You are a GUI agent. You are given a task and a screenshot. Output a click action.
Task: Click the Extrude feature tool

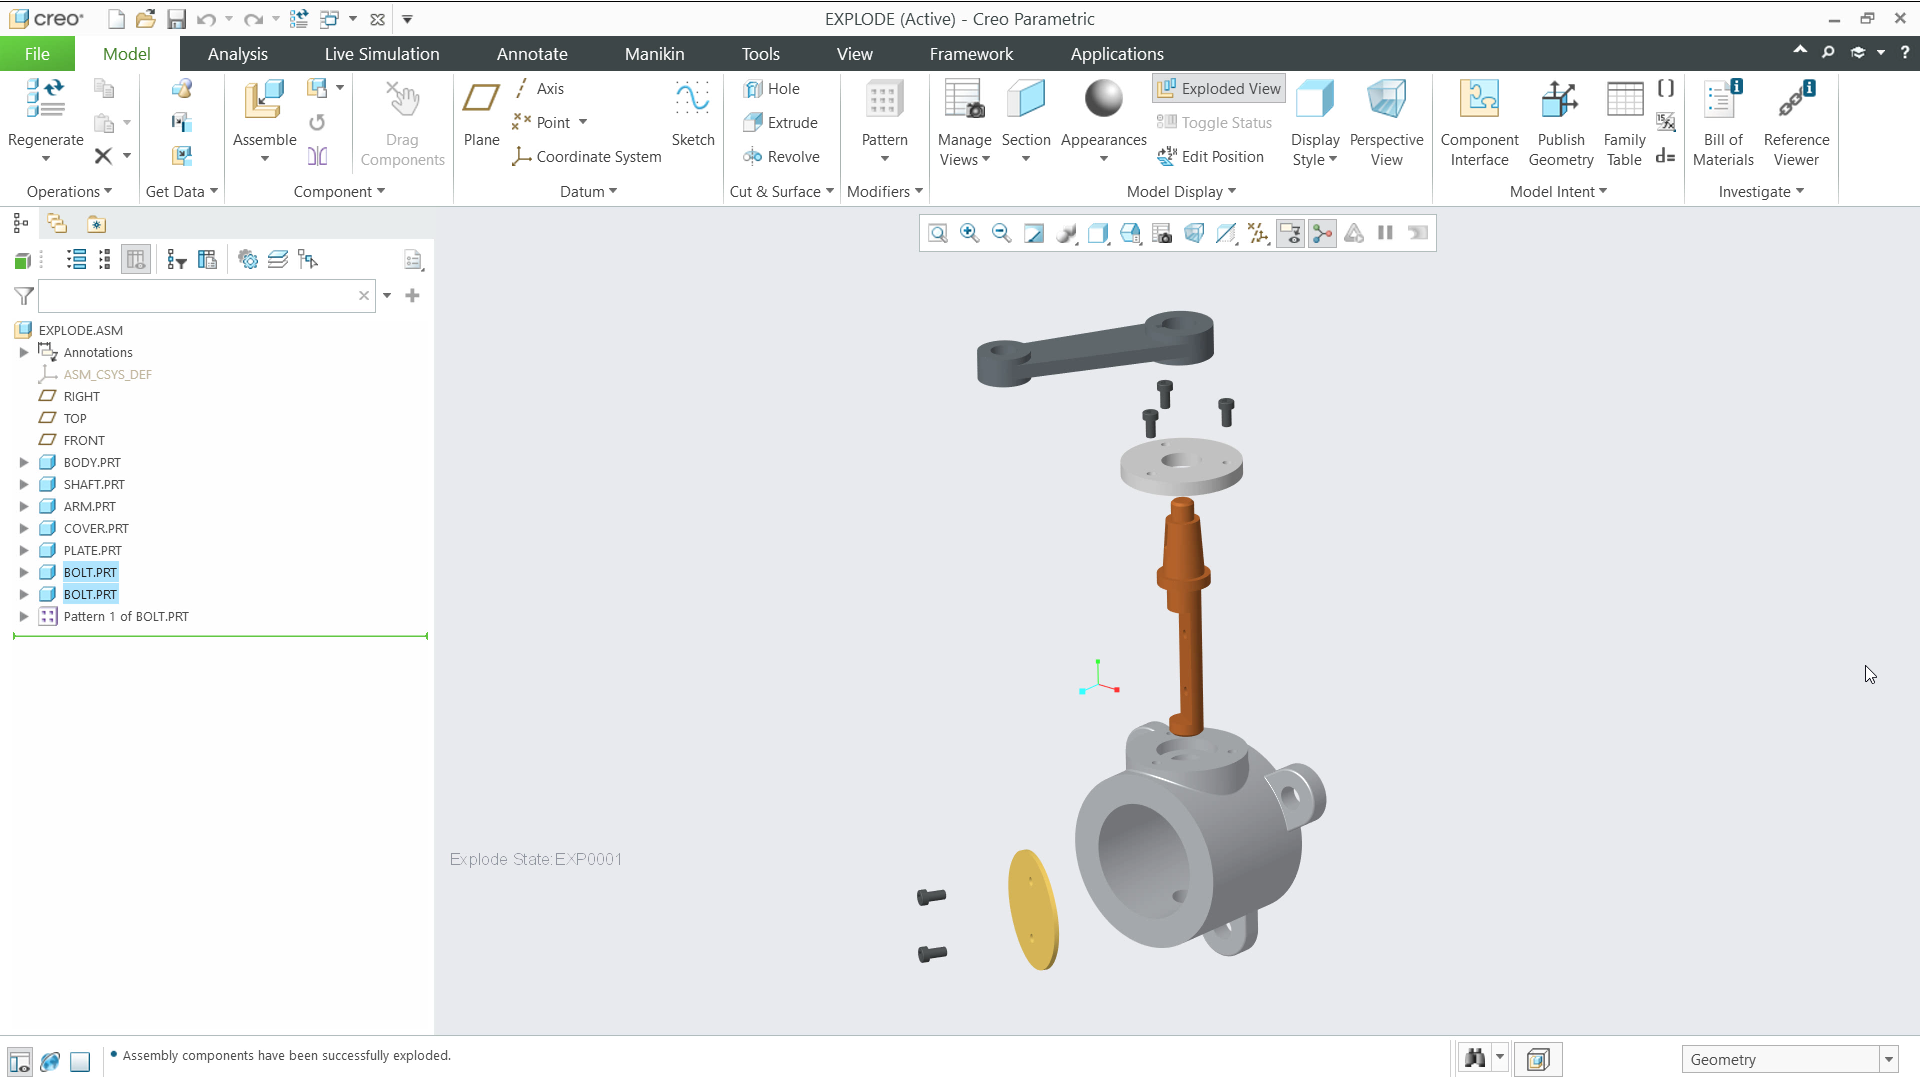coord(780,123)
